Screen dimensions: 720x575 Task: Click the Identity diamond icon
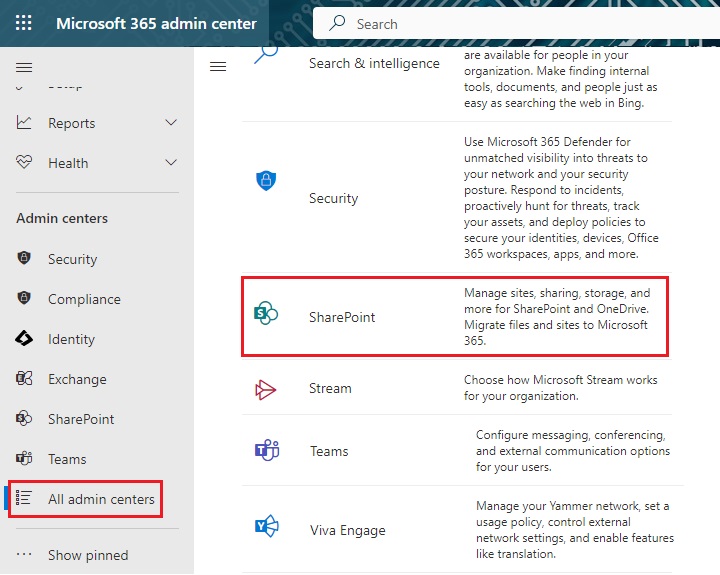coord(24,338)
